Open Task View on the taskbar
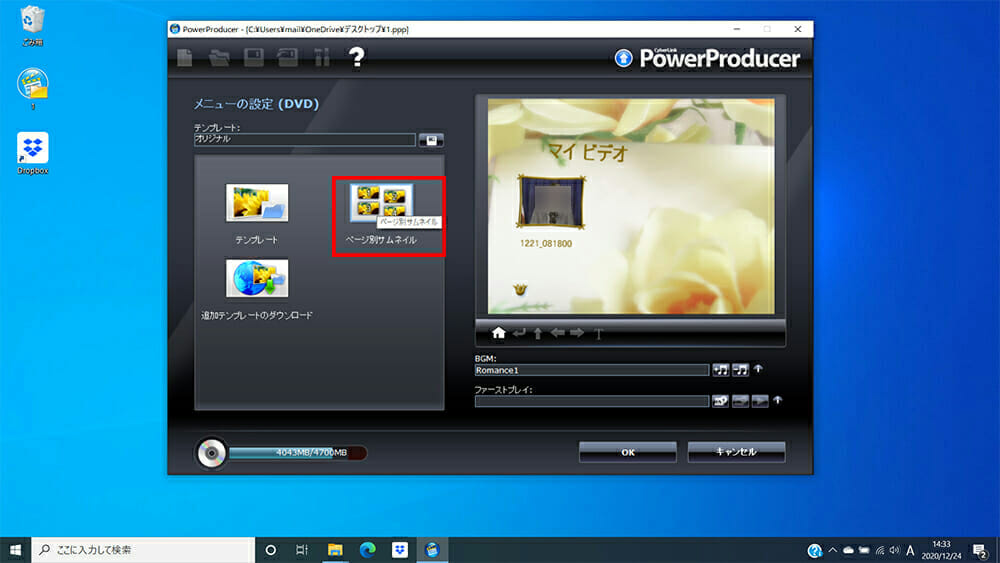1000x563 pixels. pyautogui.click(x=302, y=550)
